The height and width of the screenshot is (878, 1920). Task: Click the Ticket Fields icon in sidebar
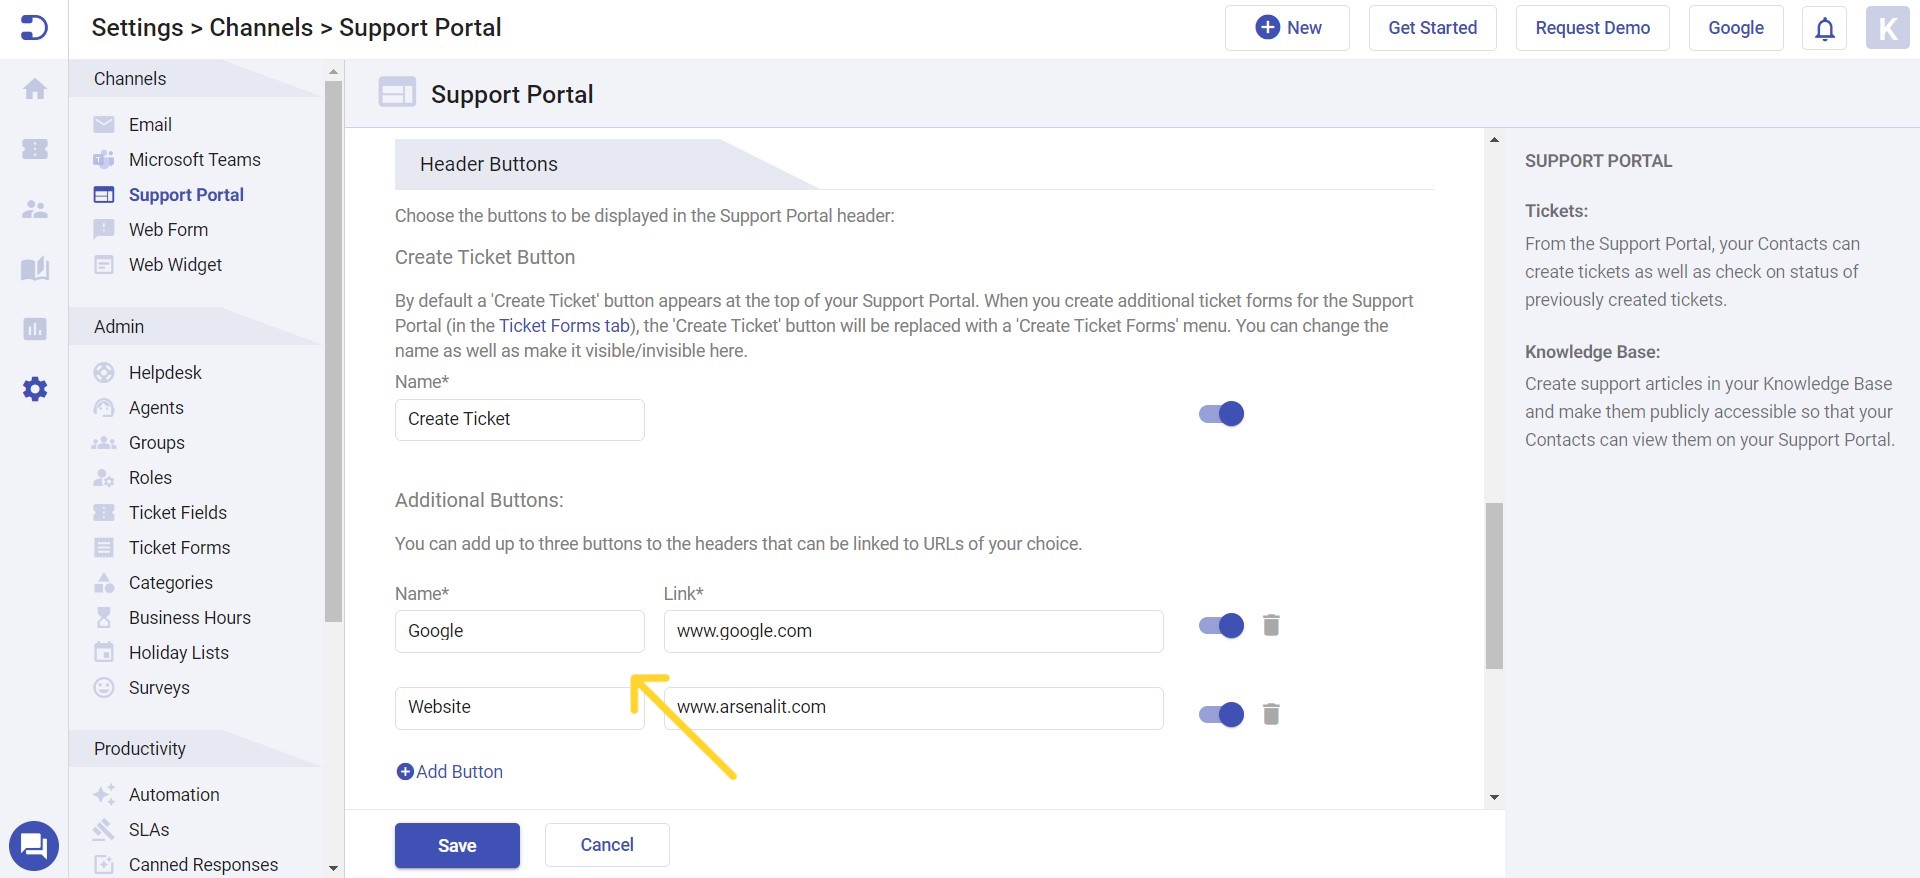click(x=104, y=513)
